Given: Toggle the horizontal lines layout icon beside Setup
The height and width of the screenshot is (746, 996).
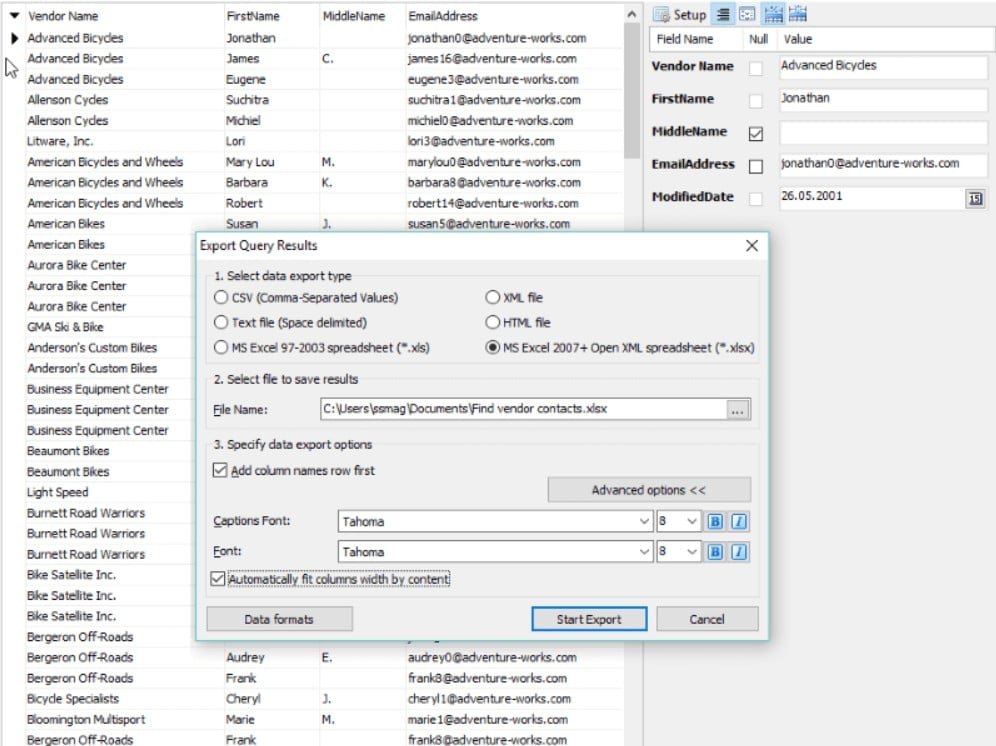Looking at the screenshot, I should coord(723,15).
